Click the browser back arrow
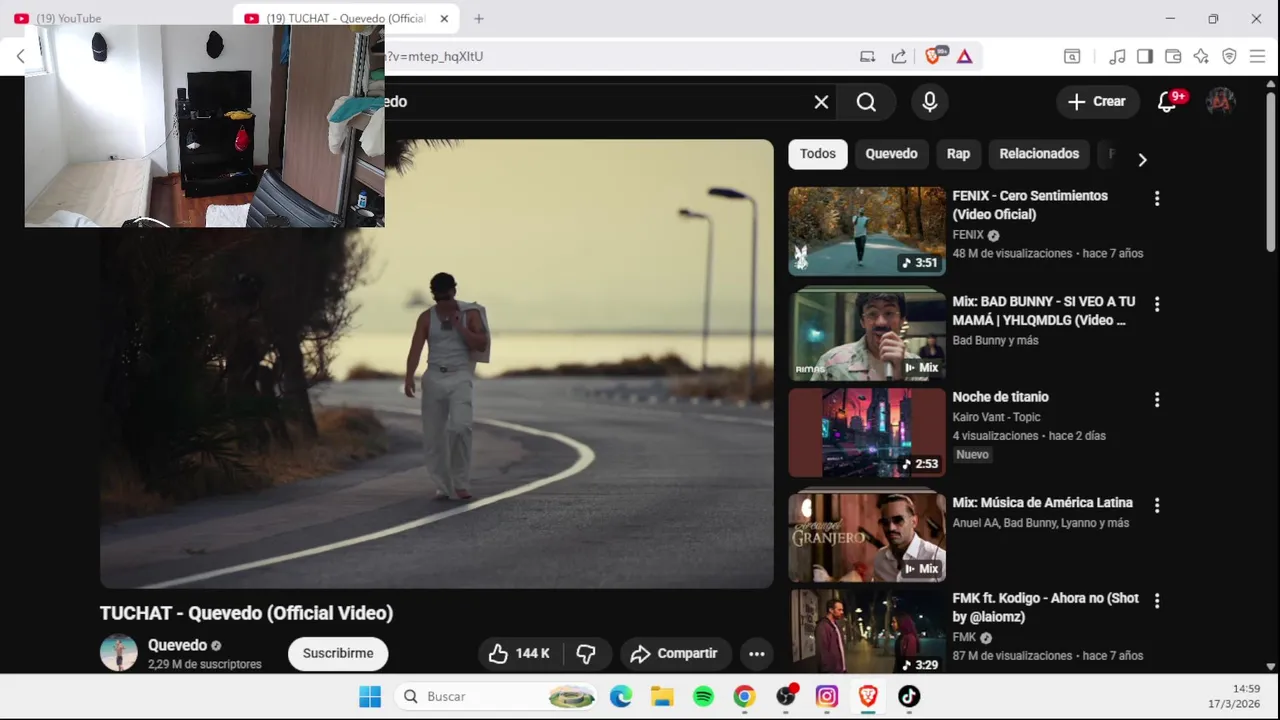The image size is (1280, 720). coord(20,56)
